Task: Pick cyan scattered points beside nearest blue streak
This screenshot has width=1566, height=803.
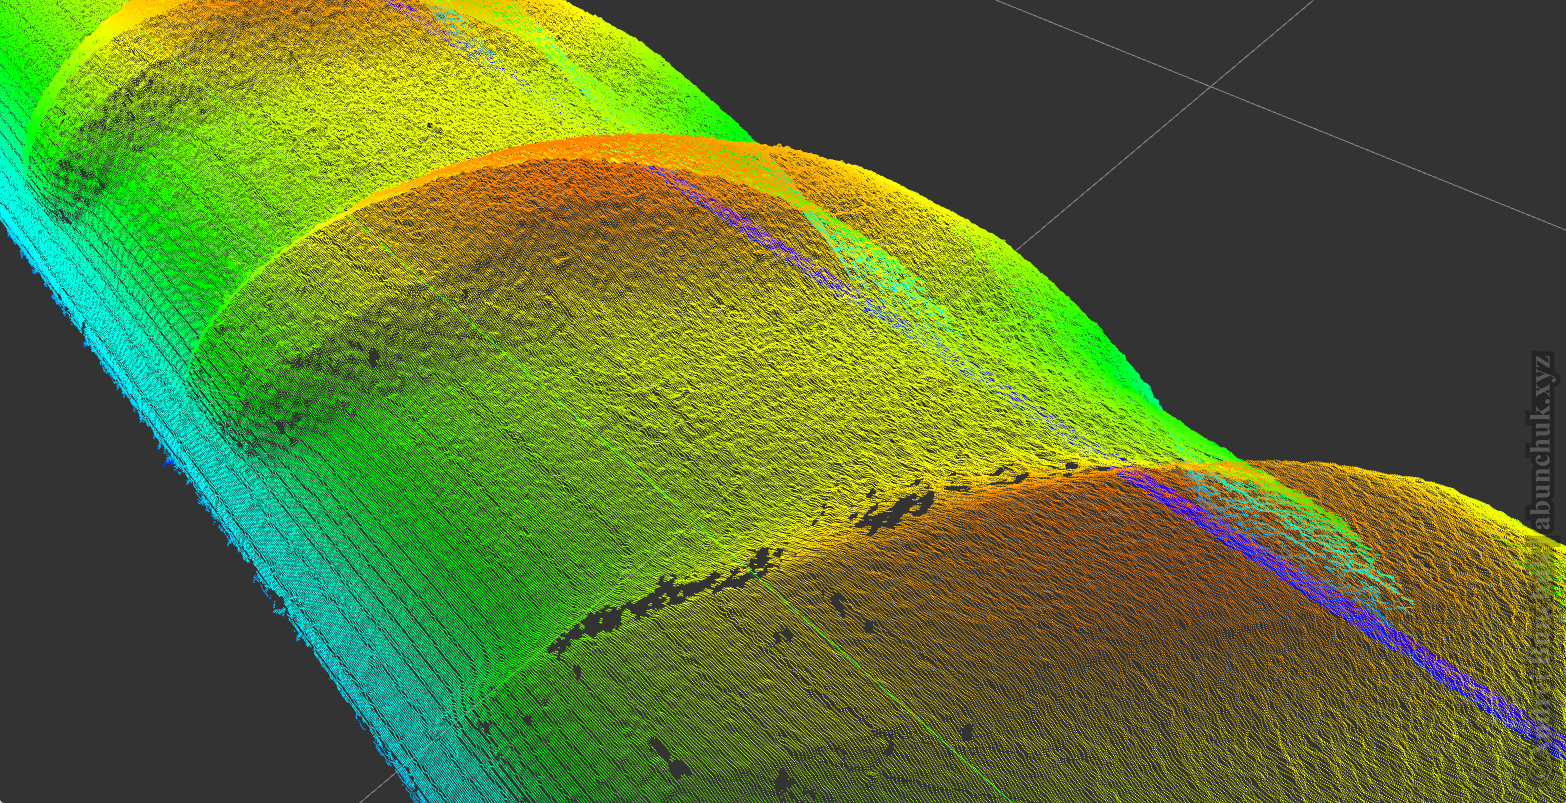Action: point(1340,550)
